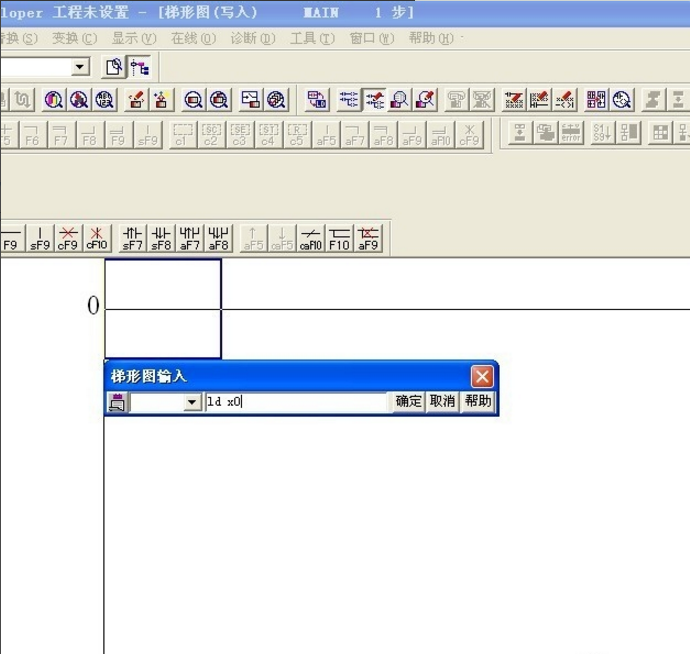Select the F10 draw line tool

[x=340, y=238]
